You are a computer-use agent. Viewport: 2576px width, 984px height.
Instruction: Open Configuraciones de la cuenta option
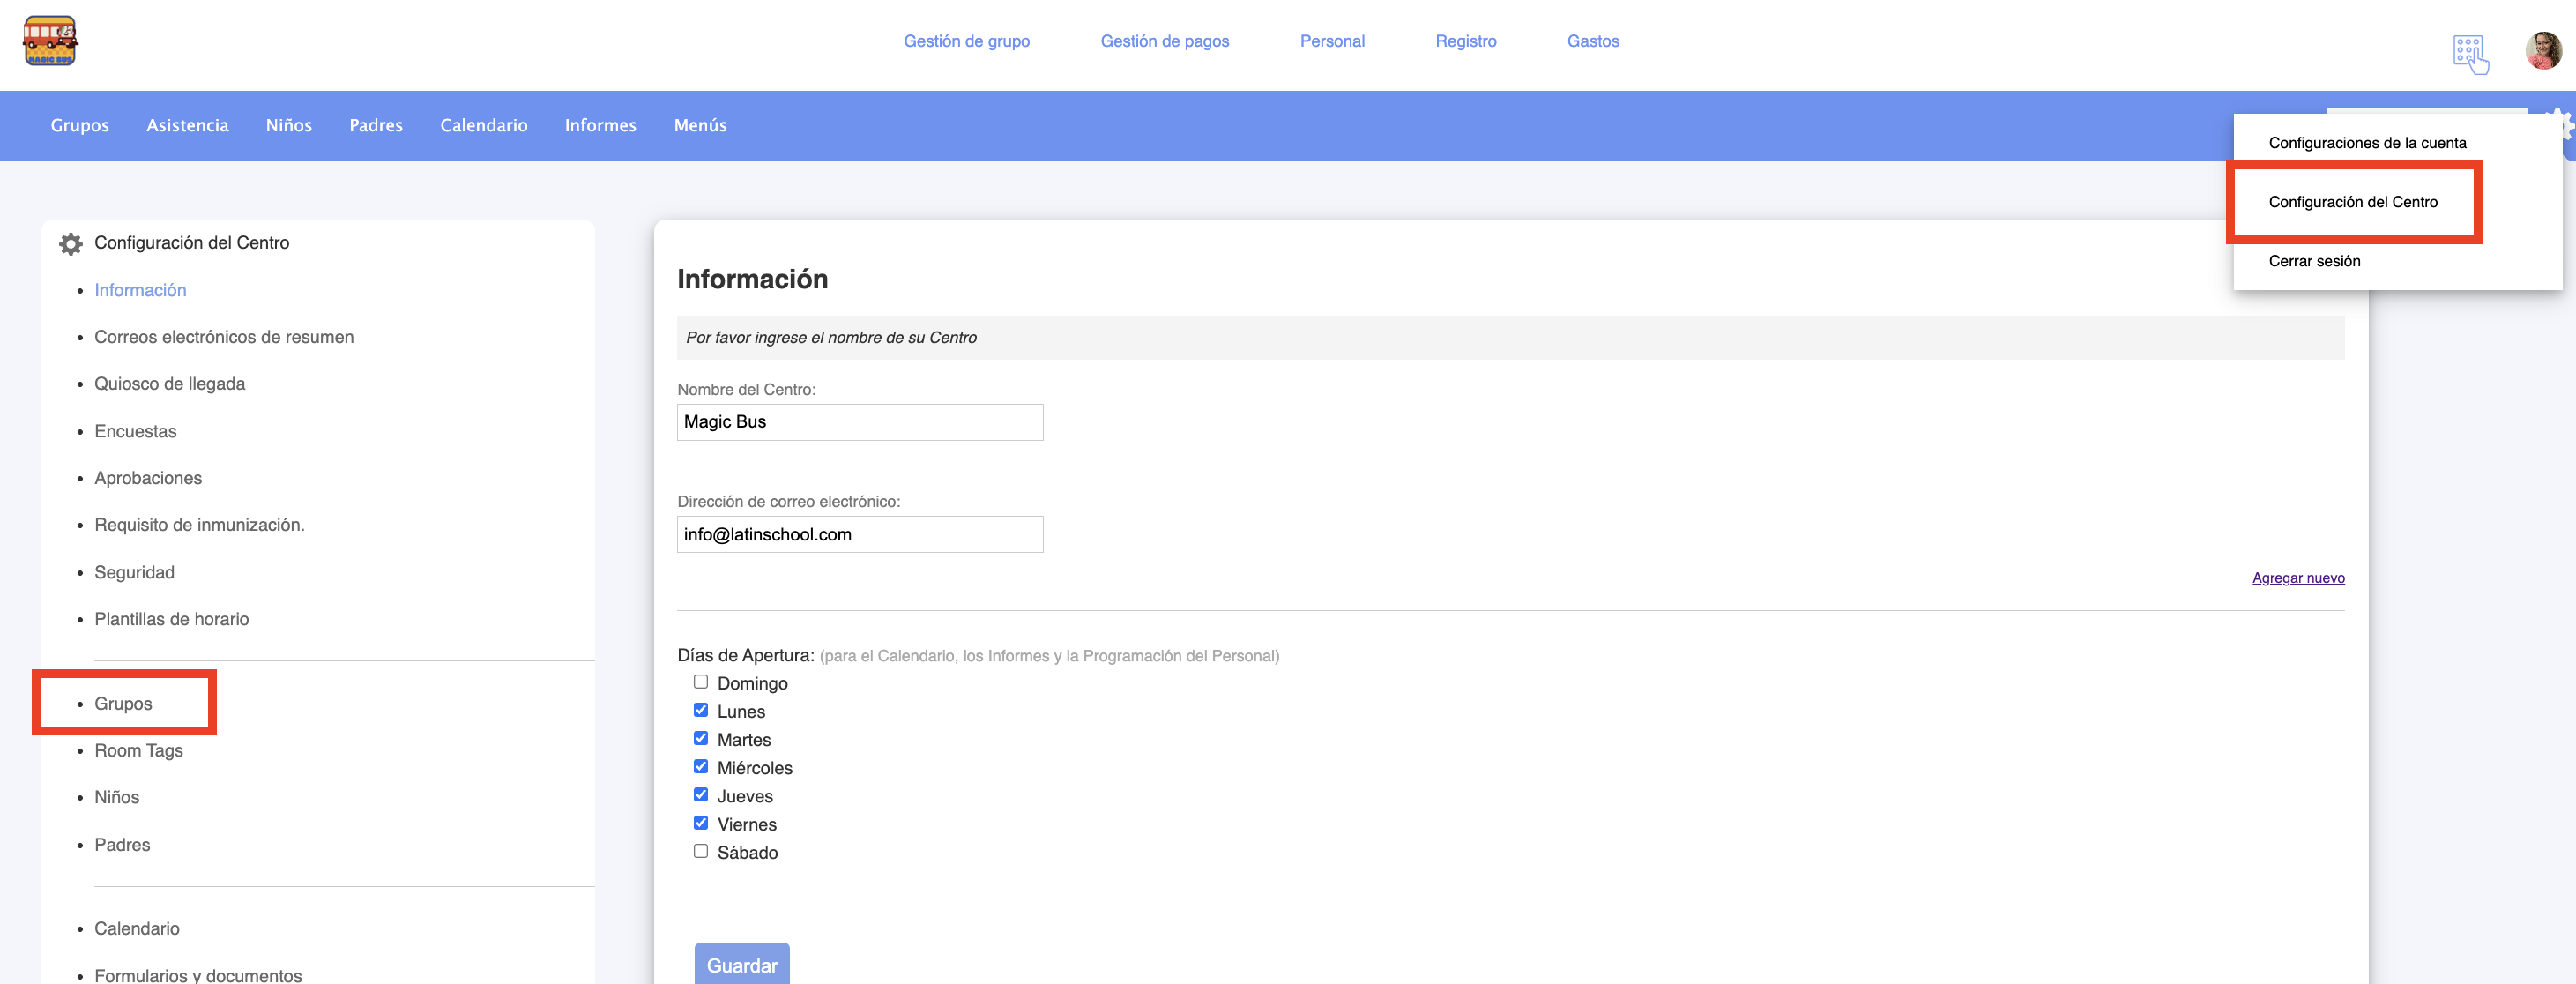(x=2366, y=143)
